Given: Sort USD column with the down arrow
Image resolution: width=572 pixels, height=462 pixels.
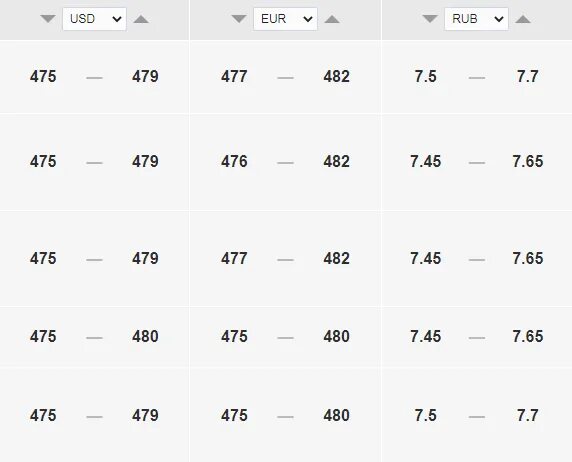Looking at the screenshot, I should point(48,19).
